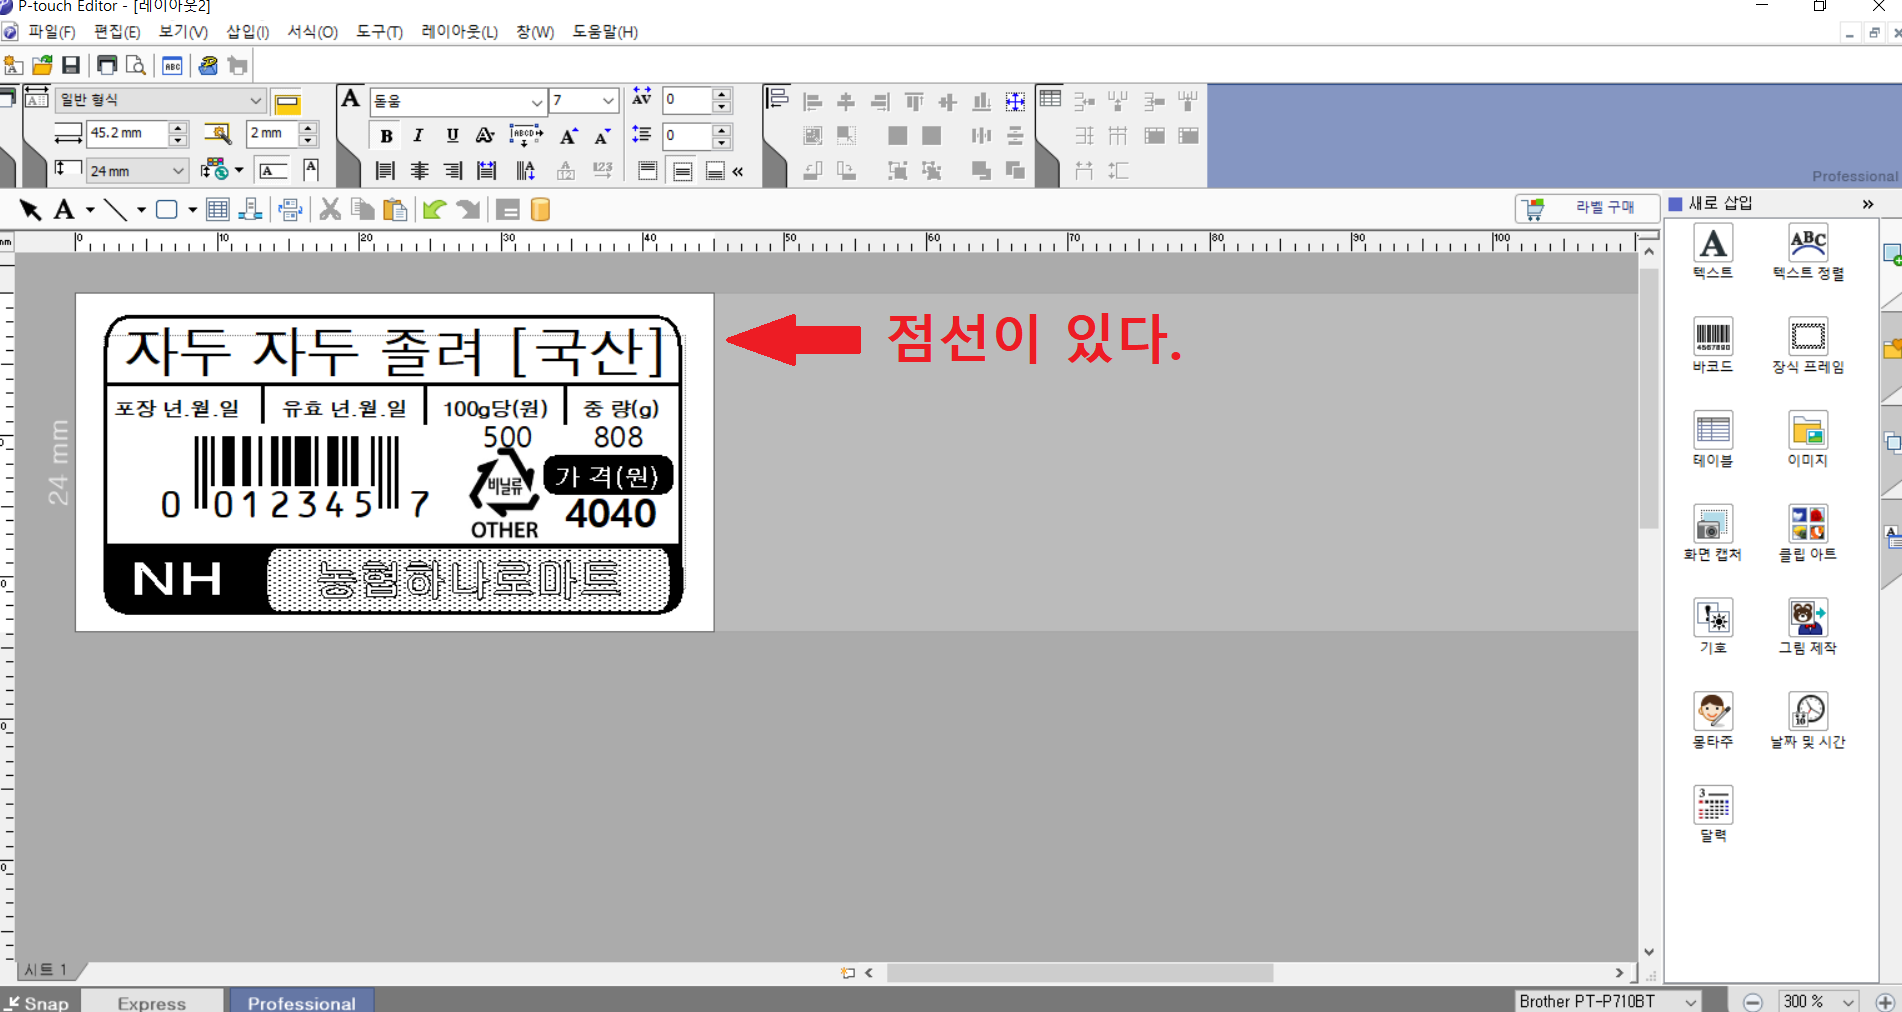Select the rounded rectangle shape tool
The image size is (1902, 1012).
167,209
